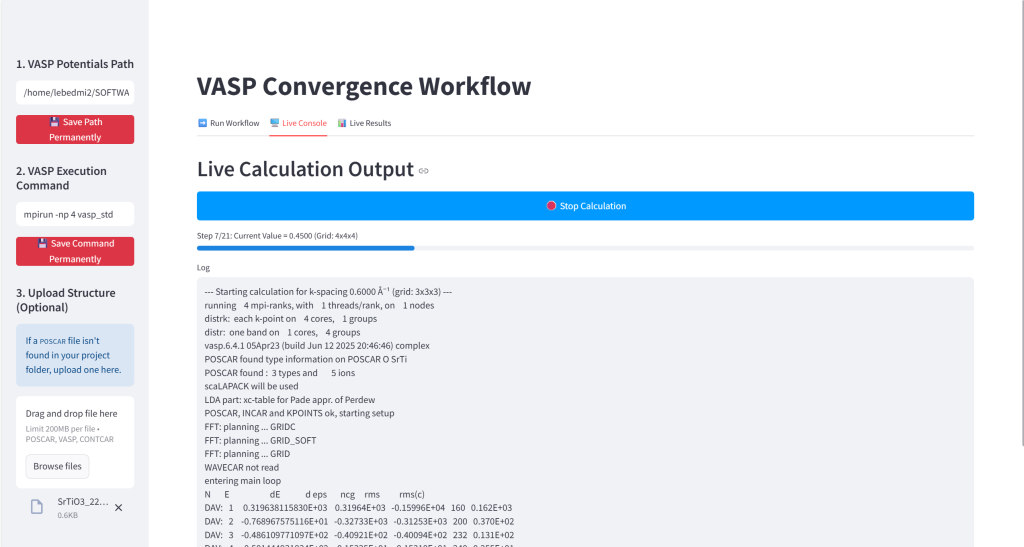Click the Step 7/21 progress bar
This screenshot has height=547, width=1024.
585,248
